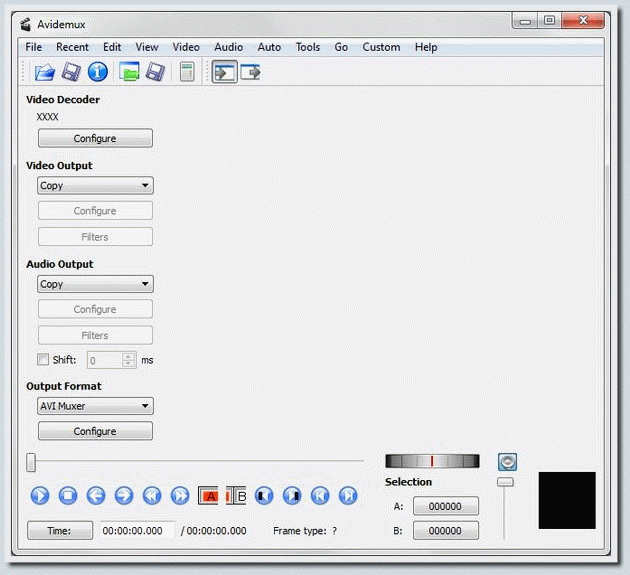
Task: Click the Avidemux clapperboard title icon
Action: tap(26, 25)
